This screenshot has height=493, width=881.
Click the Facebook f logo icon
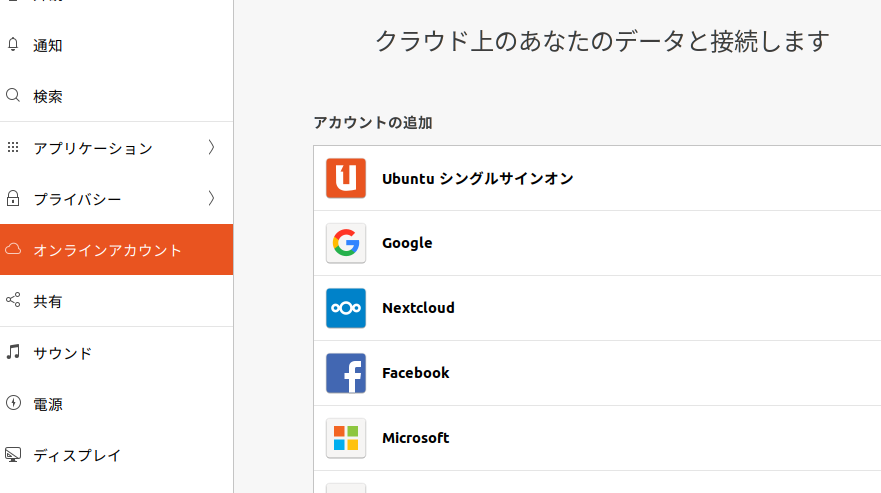(x=346, y=373)
